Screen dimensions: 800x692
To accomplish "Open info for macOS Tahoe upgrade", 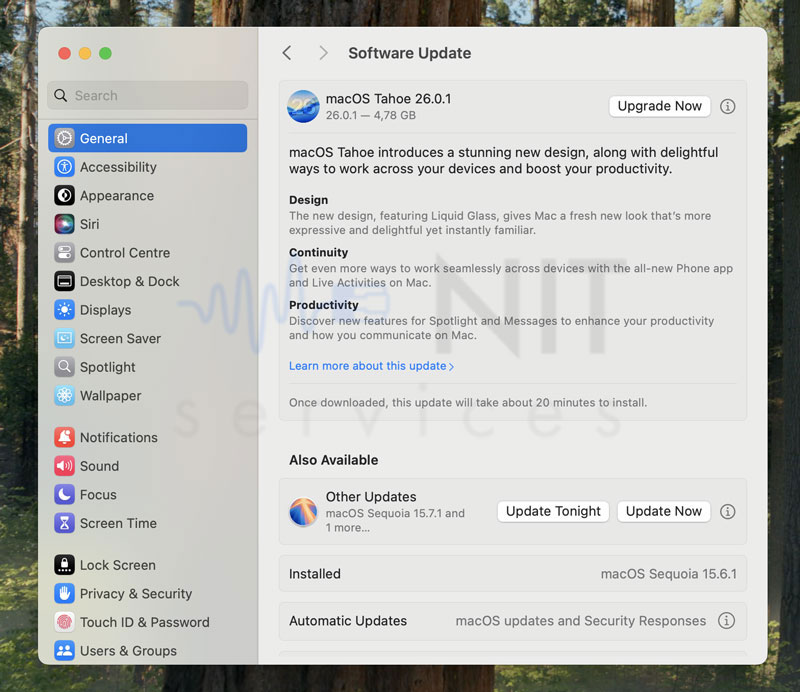I will (727, 106).
